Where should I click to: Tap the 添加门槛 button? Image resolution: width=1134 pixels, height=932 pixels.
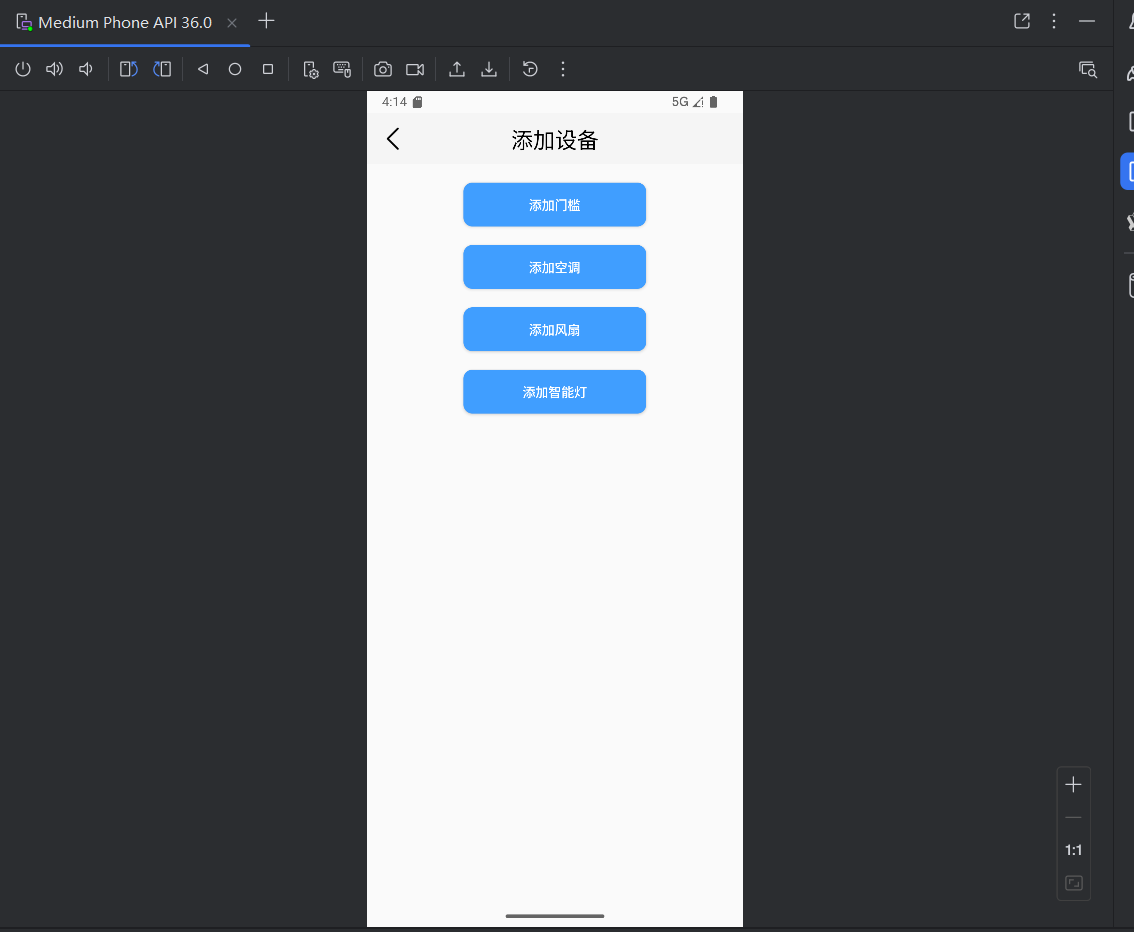555,205
